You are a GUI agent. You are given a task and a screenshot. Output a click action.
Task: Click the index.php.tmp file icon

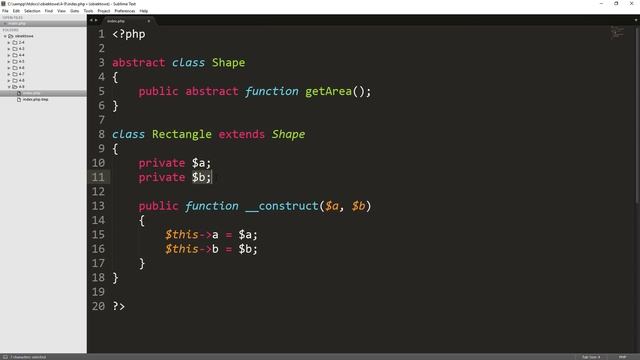19,100
